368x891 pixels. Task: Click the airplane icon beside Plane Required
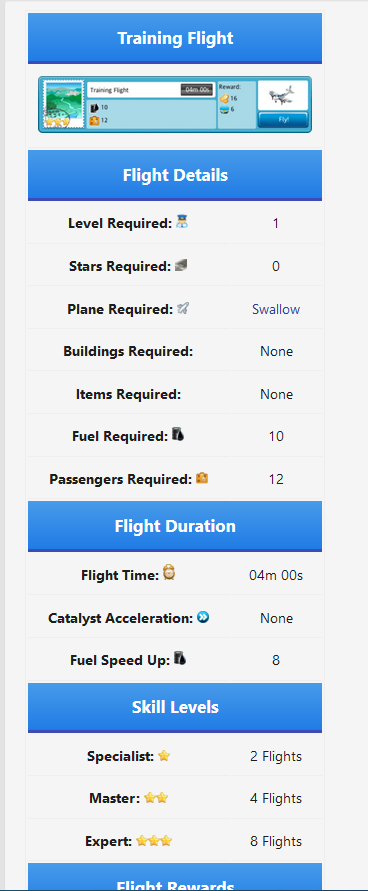[x=183, y=309]
